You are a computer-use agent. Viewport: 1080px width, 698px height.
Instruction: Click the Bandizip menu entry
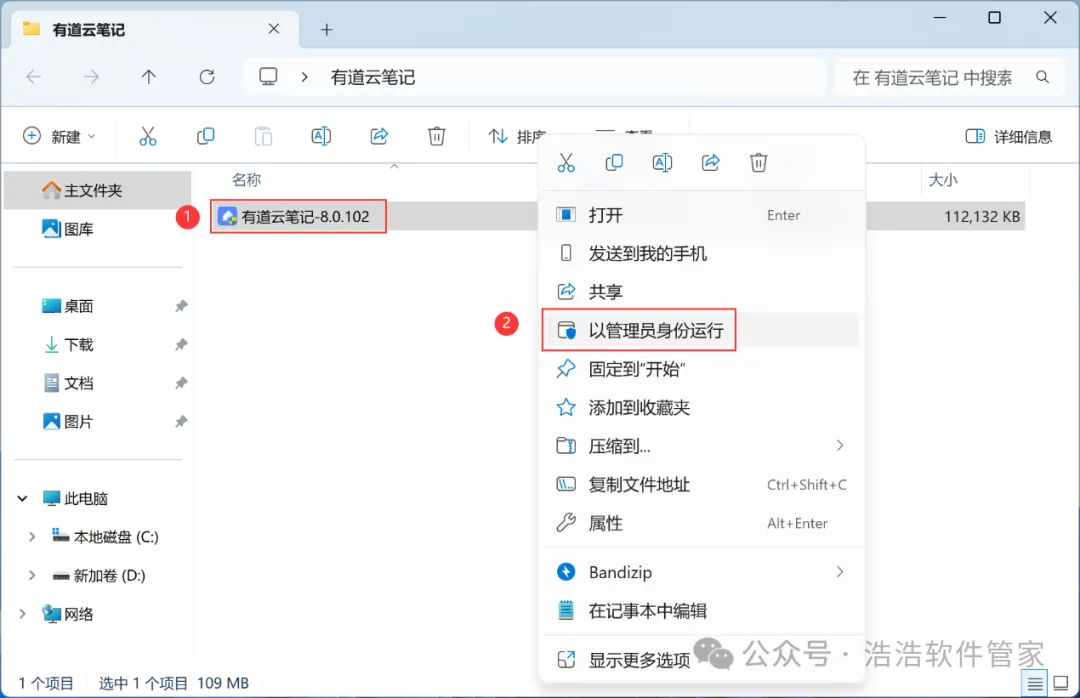click(x=701, y=572)
